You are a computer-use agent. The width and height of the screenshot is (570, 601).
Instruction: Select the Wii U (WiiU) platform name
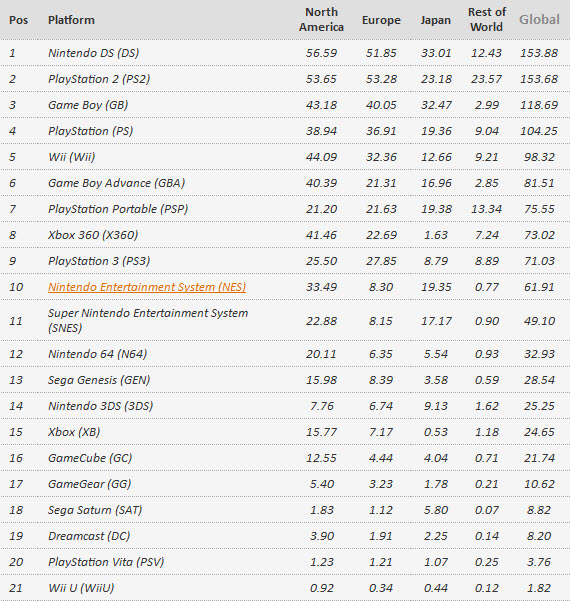click(x=81, y=588)
